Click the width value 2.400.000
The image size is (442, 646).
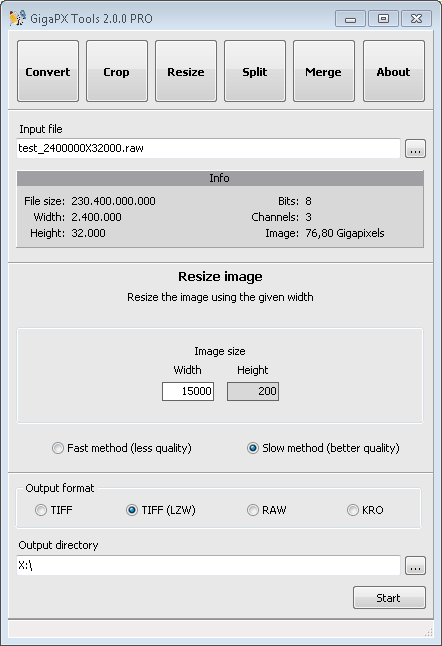[96, 217]
